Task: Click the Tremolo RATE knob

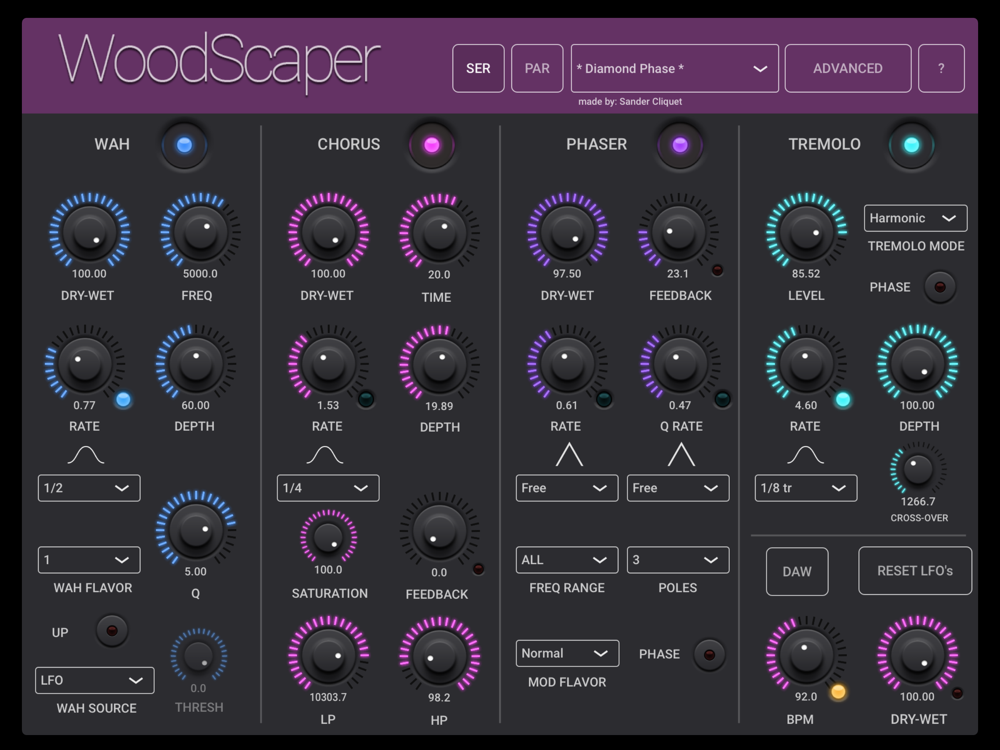Action: 806,364
